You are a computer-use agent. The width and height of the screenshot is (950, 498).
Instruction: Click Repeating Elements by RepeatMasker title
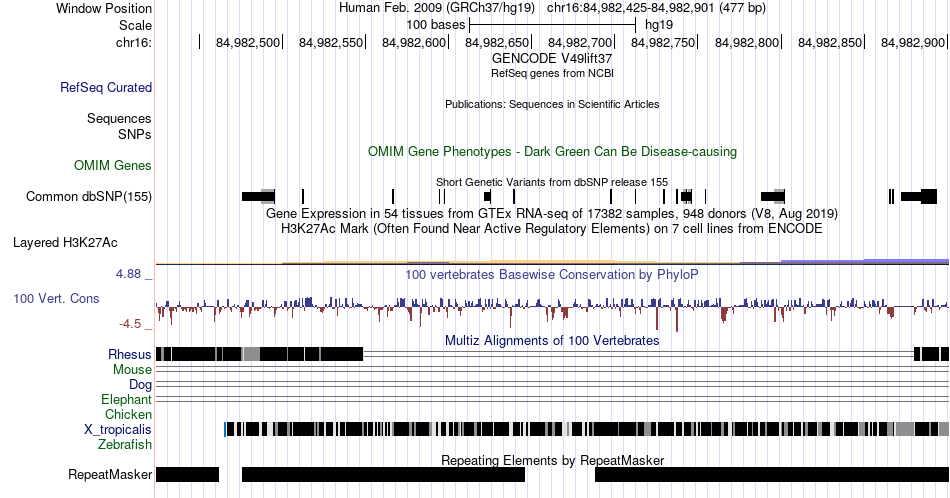[x=552, y=460]
